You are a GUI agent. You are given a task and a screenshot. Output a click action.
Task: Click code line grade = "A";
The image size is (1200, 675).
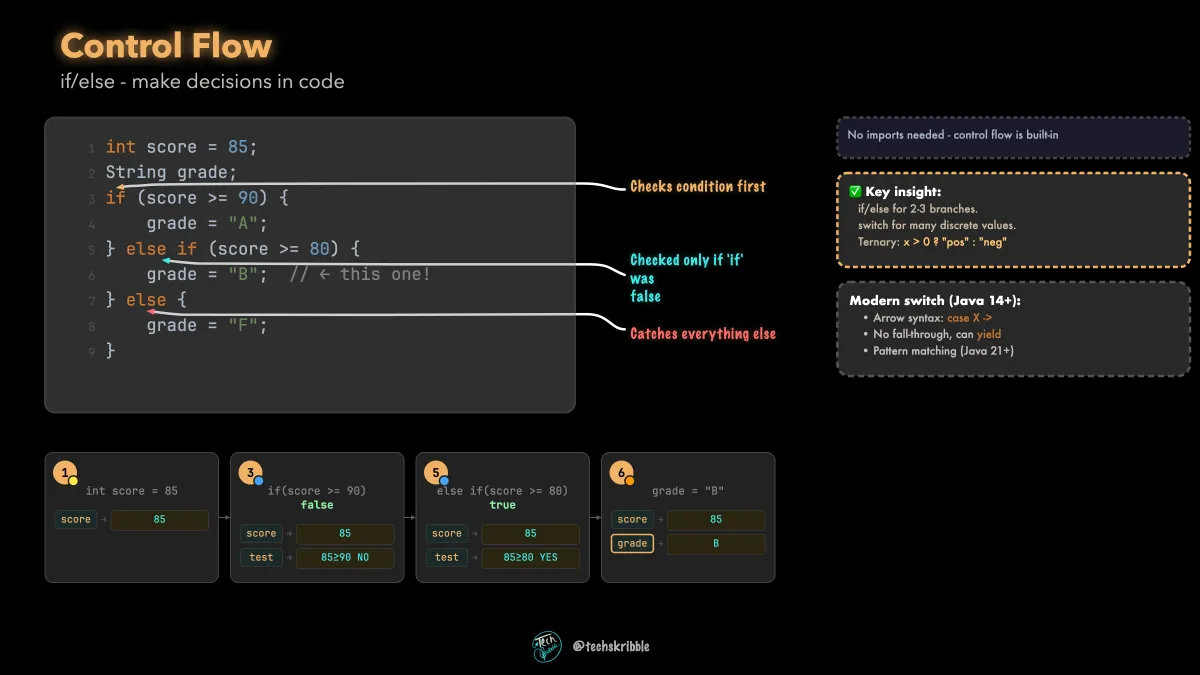coord(207,223)
